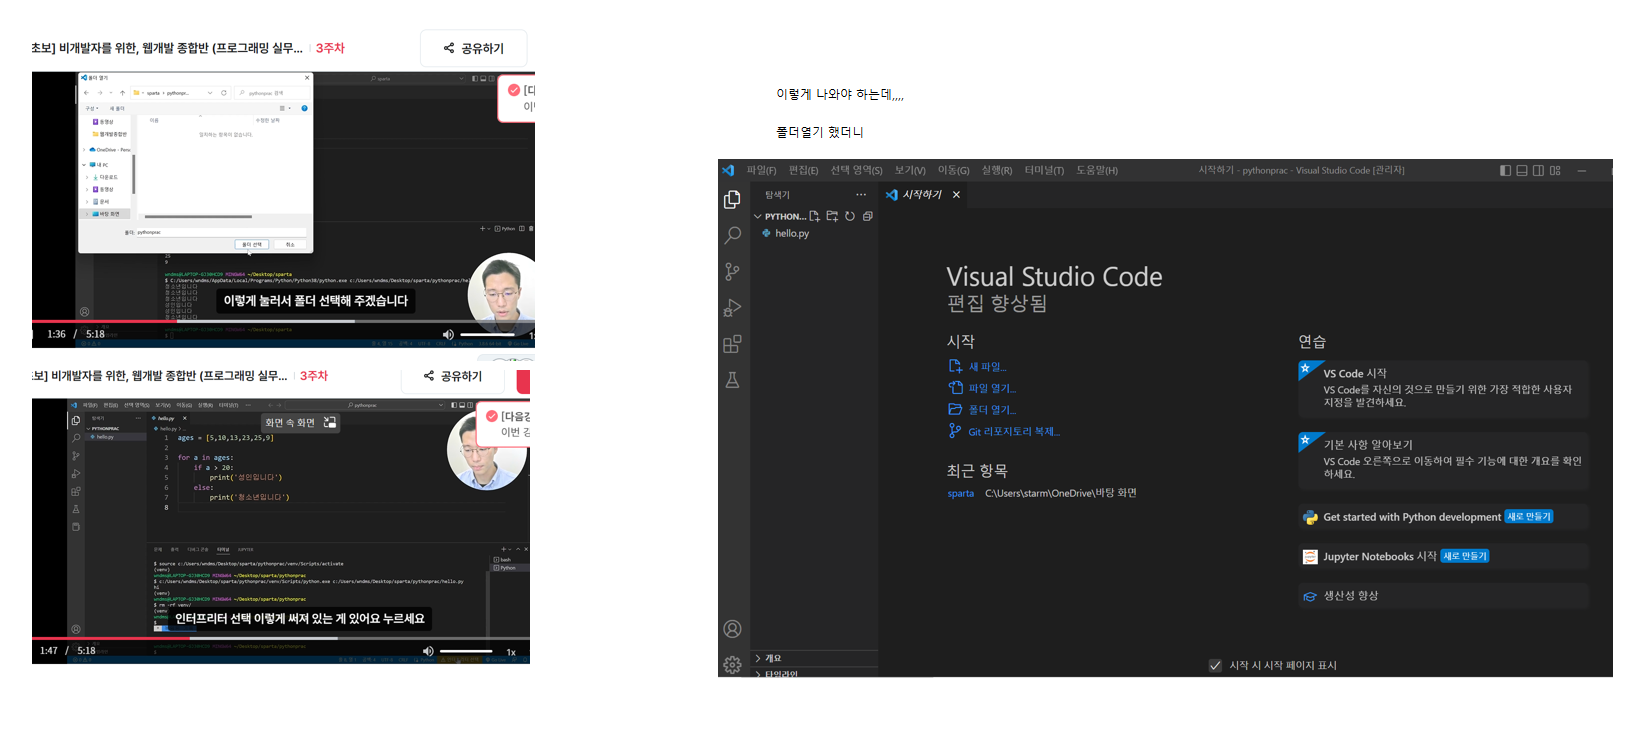Refresh the explorer with the circular arrow icon

click(850, 216)
